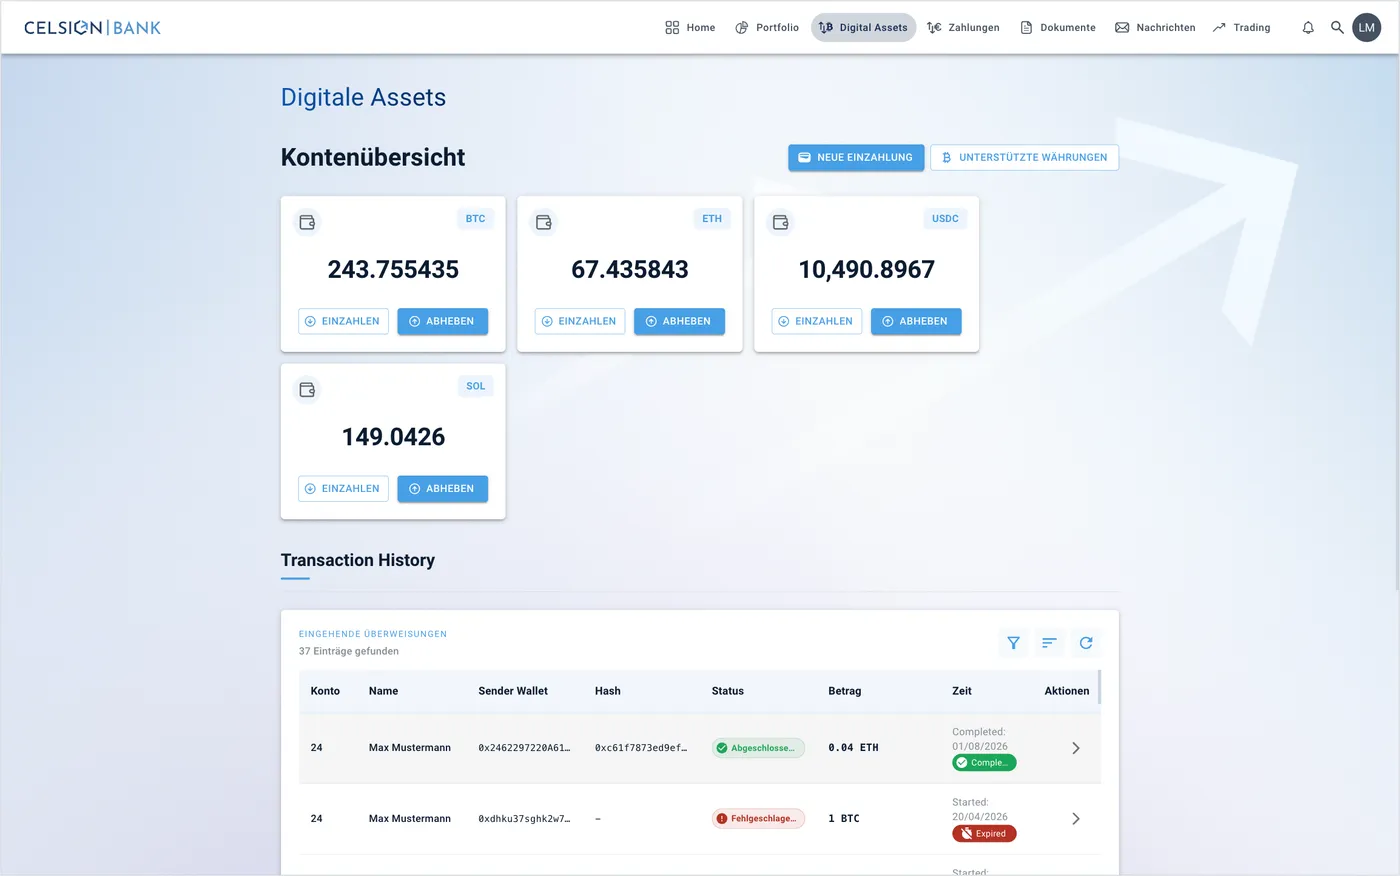Viewport: 1400px width, 876px height.
Task: Go to the Trading page
Action: (1241, 27)
